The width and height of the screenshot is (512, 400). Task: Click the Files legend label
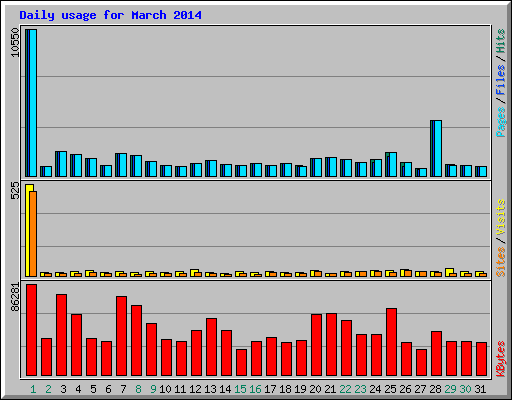click(x=500, y=80)
